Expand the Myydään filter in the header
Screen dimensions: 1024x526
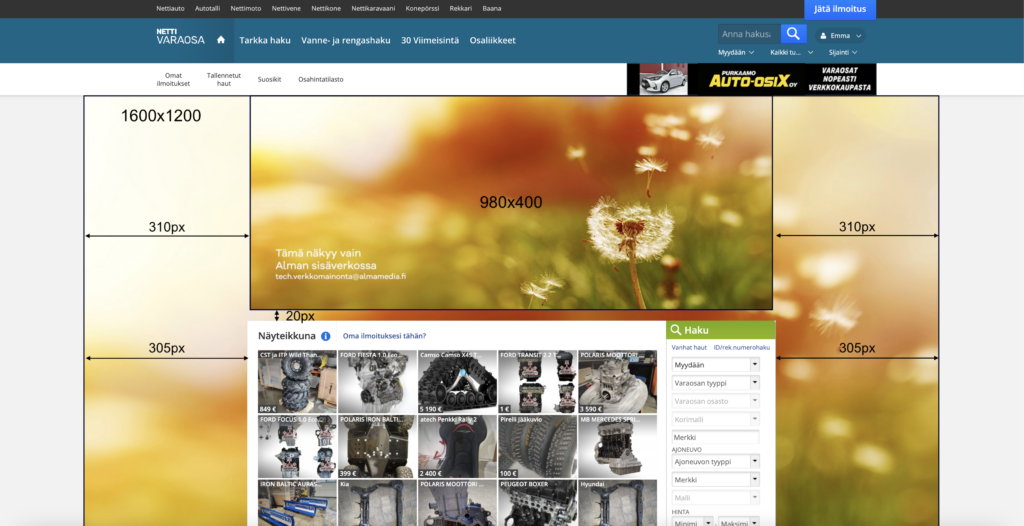736,52
